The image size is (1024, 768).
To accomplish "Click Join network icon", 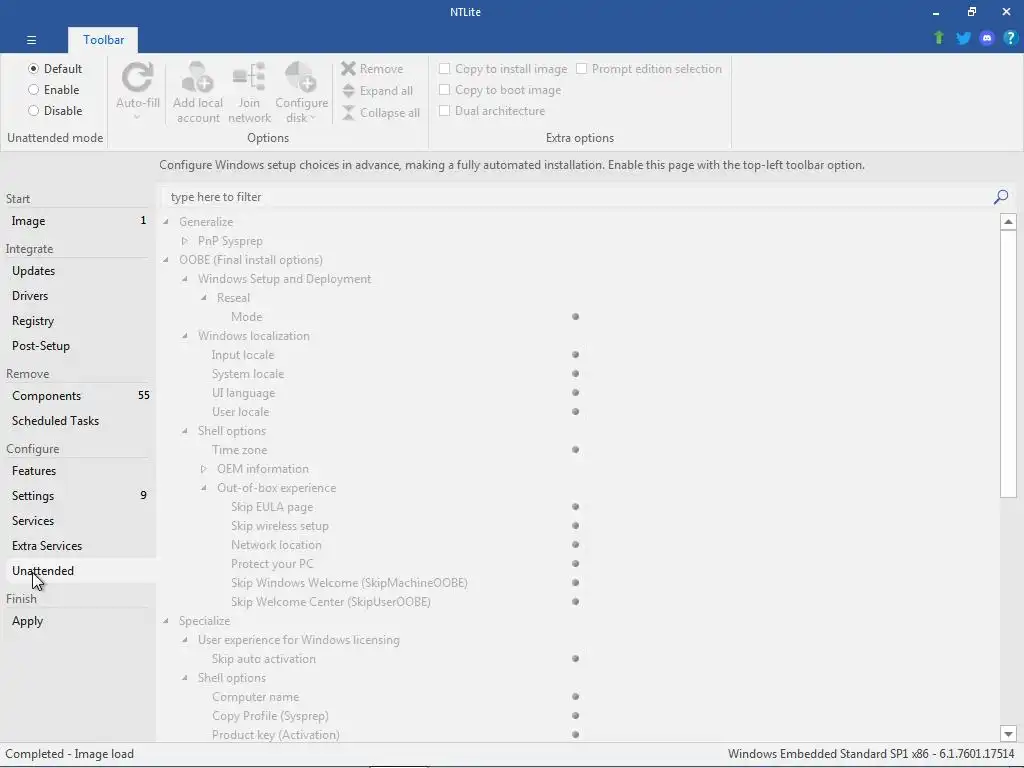I will 249,78.
